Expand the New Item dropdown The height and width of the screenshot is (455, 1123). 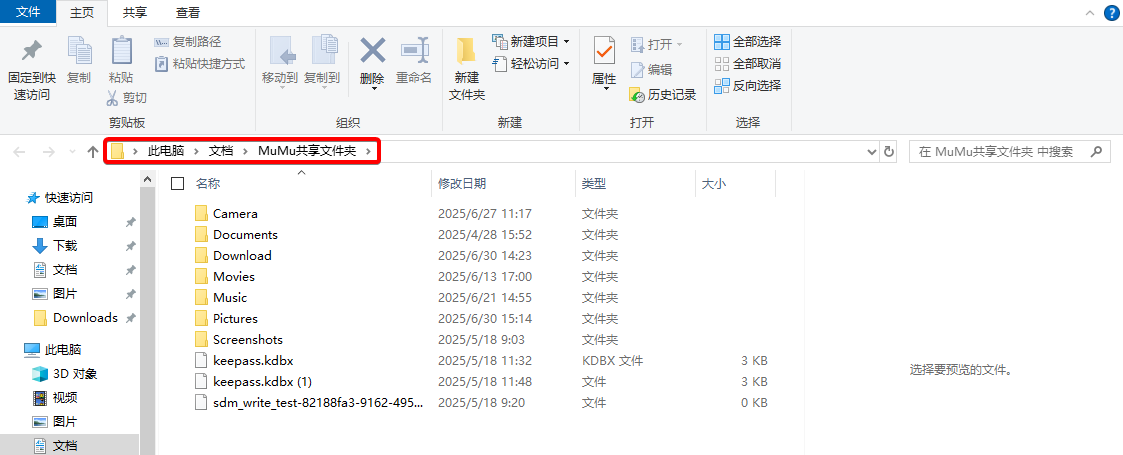click(566, 42)
